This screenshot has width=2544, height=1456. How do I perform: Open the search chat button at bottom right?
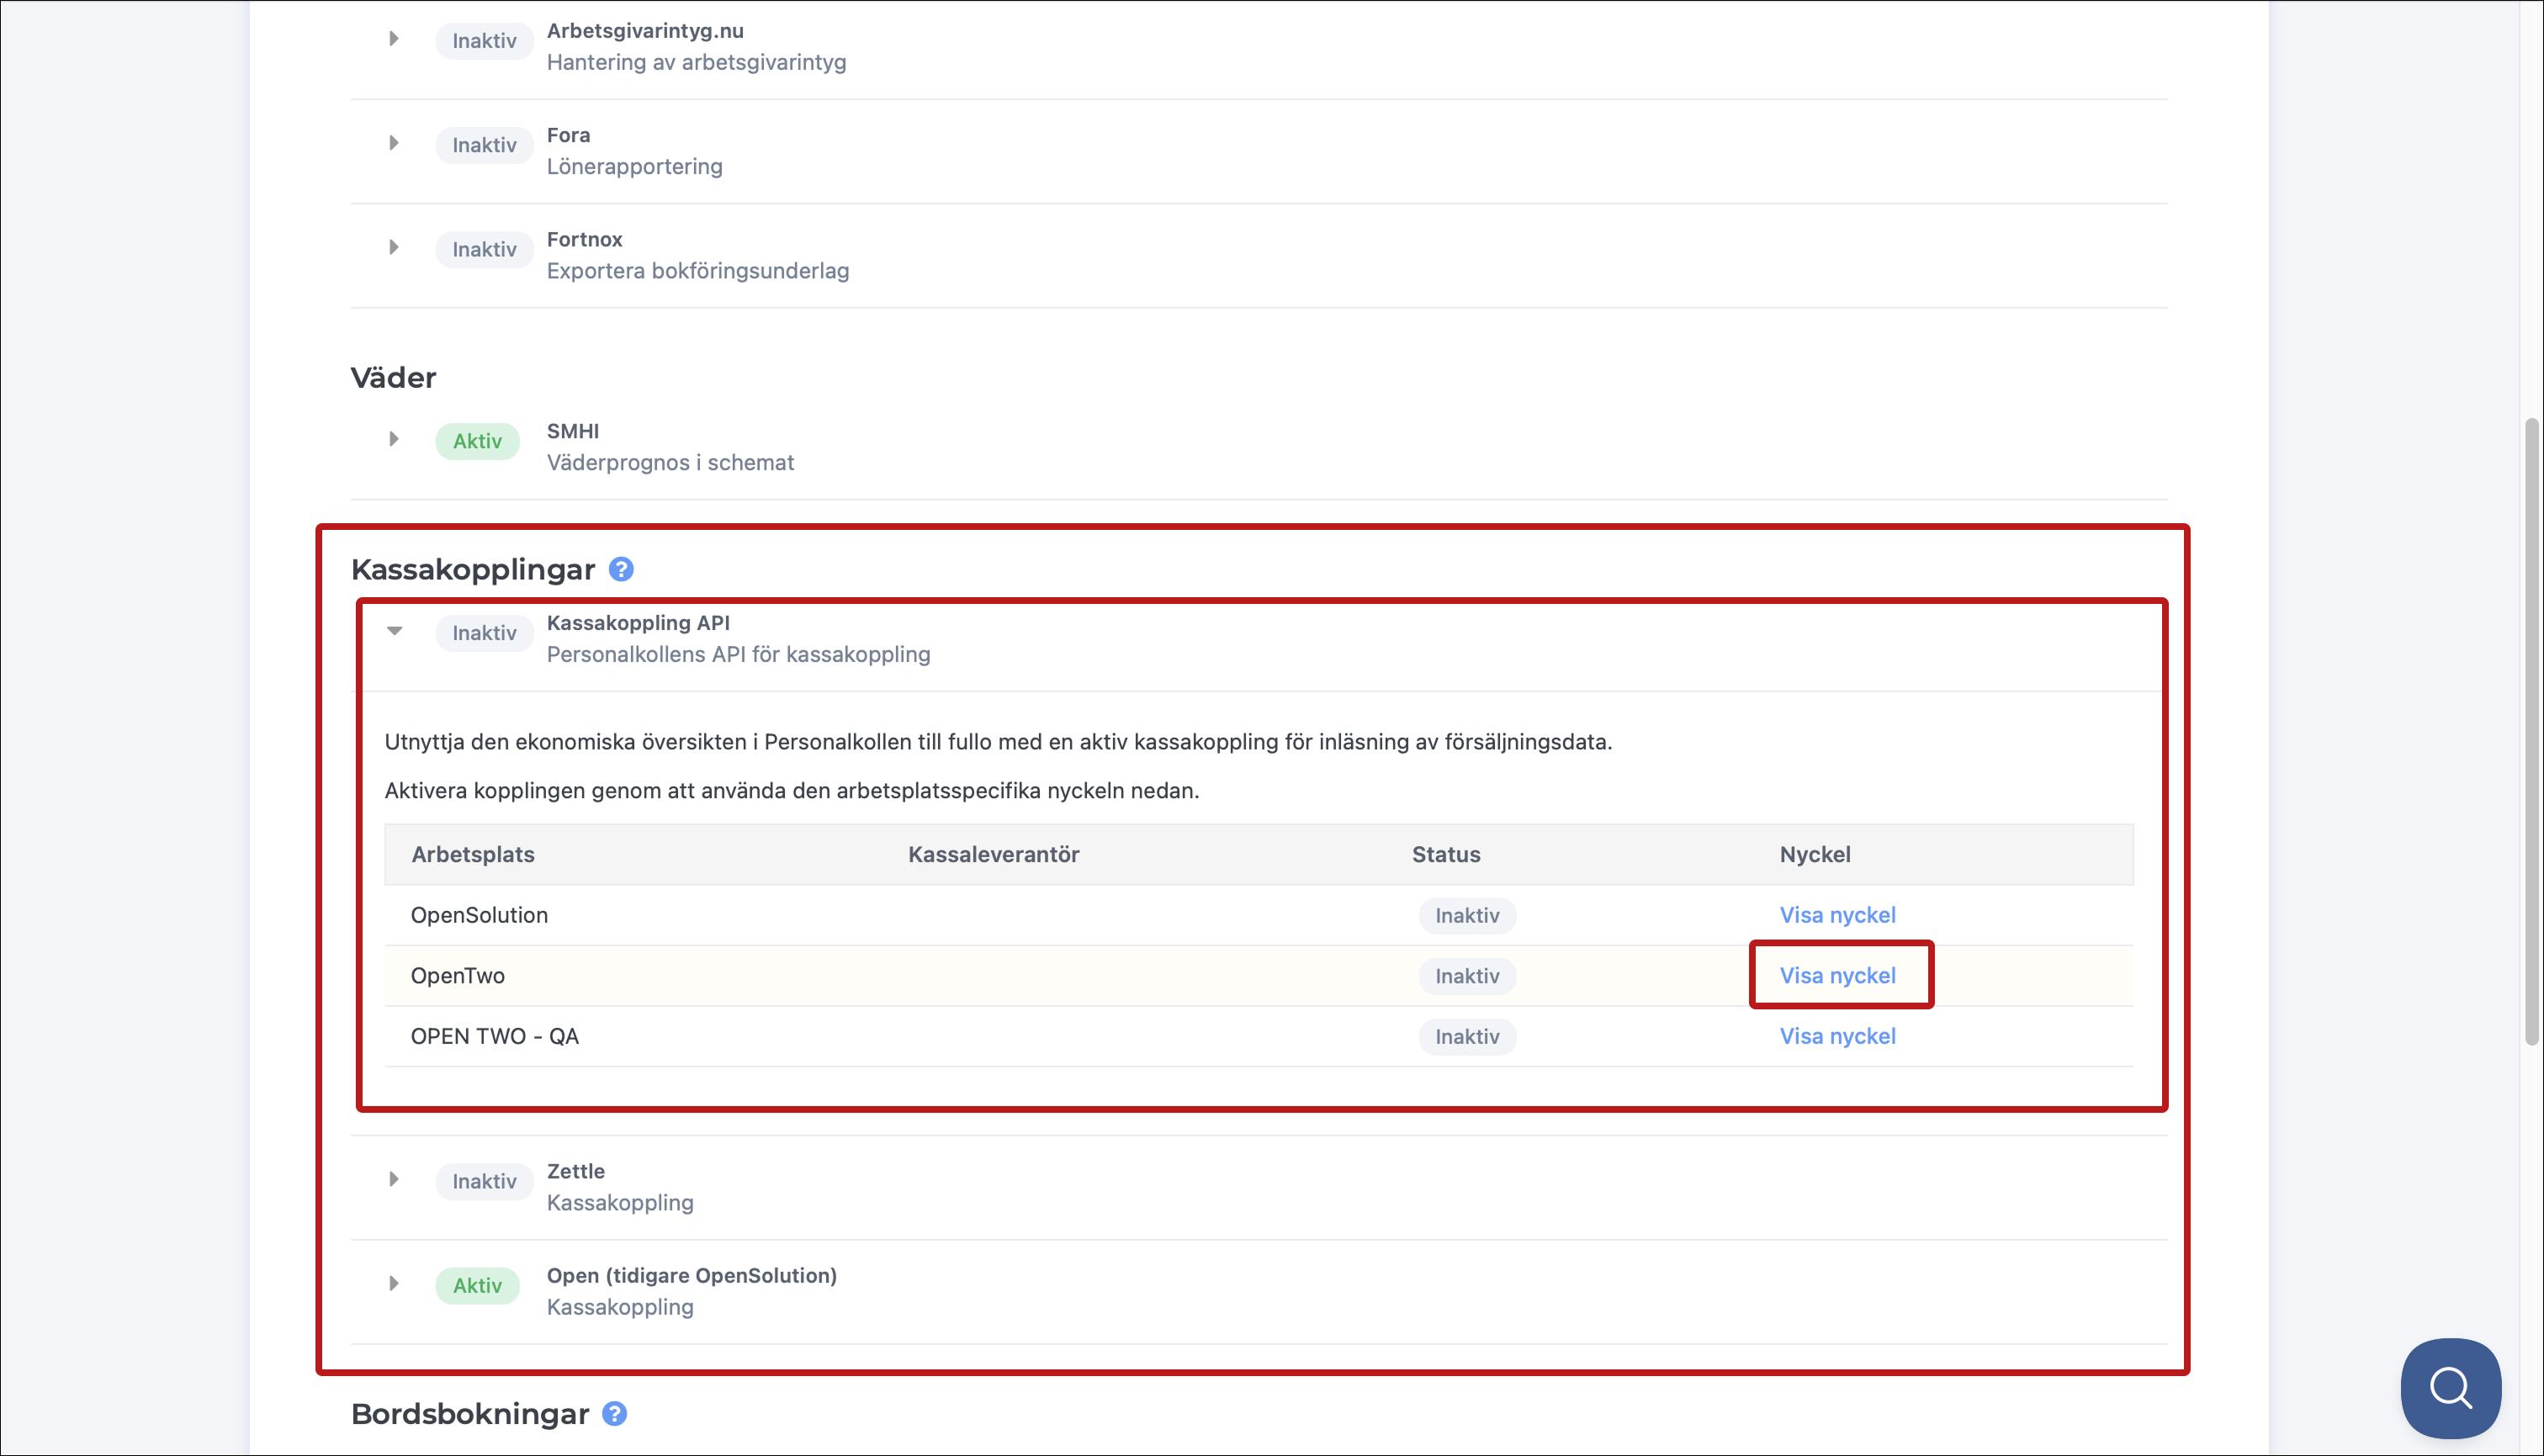pos(2451,1388)
